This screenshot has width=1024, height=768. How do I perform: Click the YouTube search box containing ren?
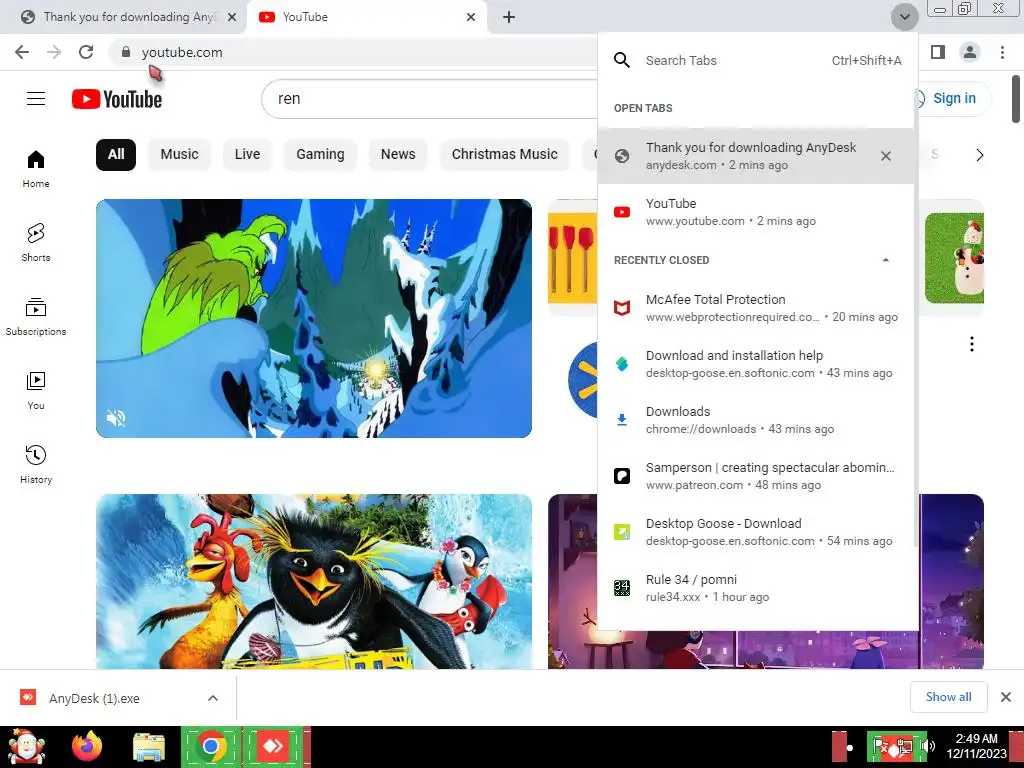(x=431, y=99)
